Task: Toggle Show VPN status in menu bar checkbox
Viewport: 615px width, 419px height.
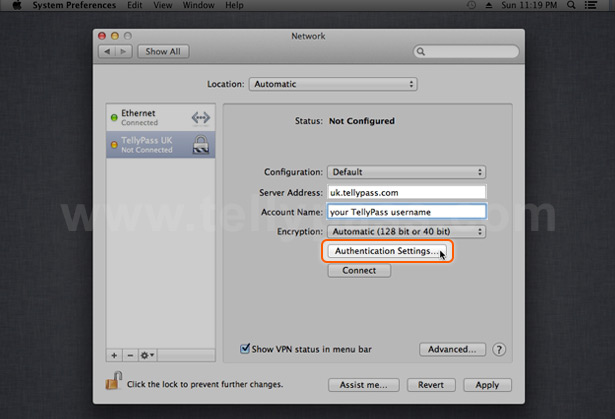Action: point(245,348)
